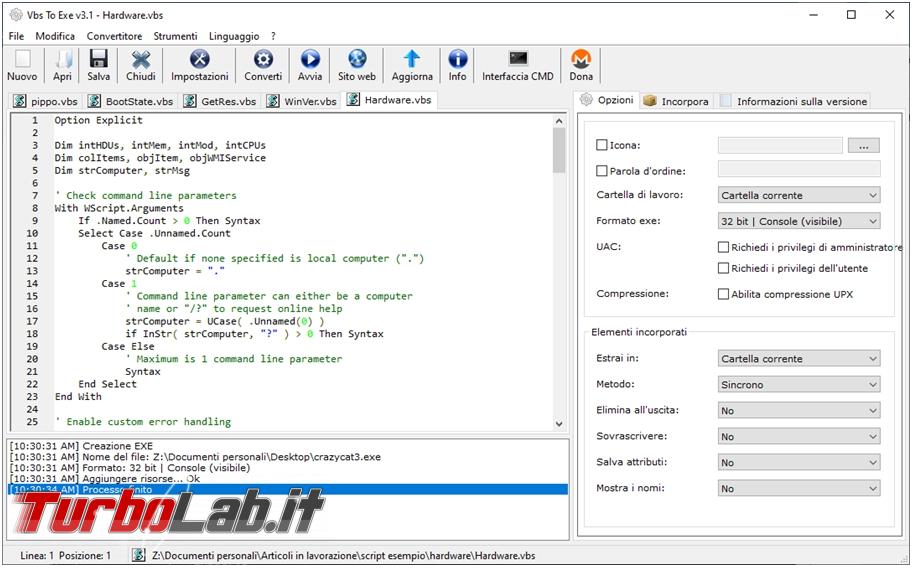The image size is (912, 568).
Task: Open Cartella di lavoro dropdown
Action: (799, 195)
